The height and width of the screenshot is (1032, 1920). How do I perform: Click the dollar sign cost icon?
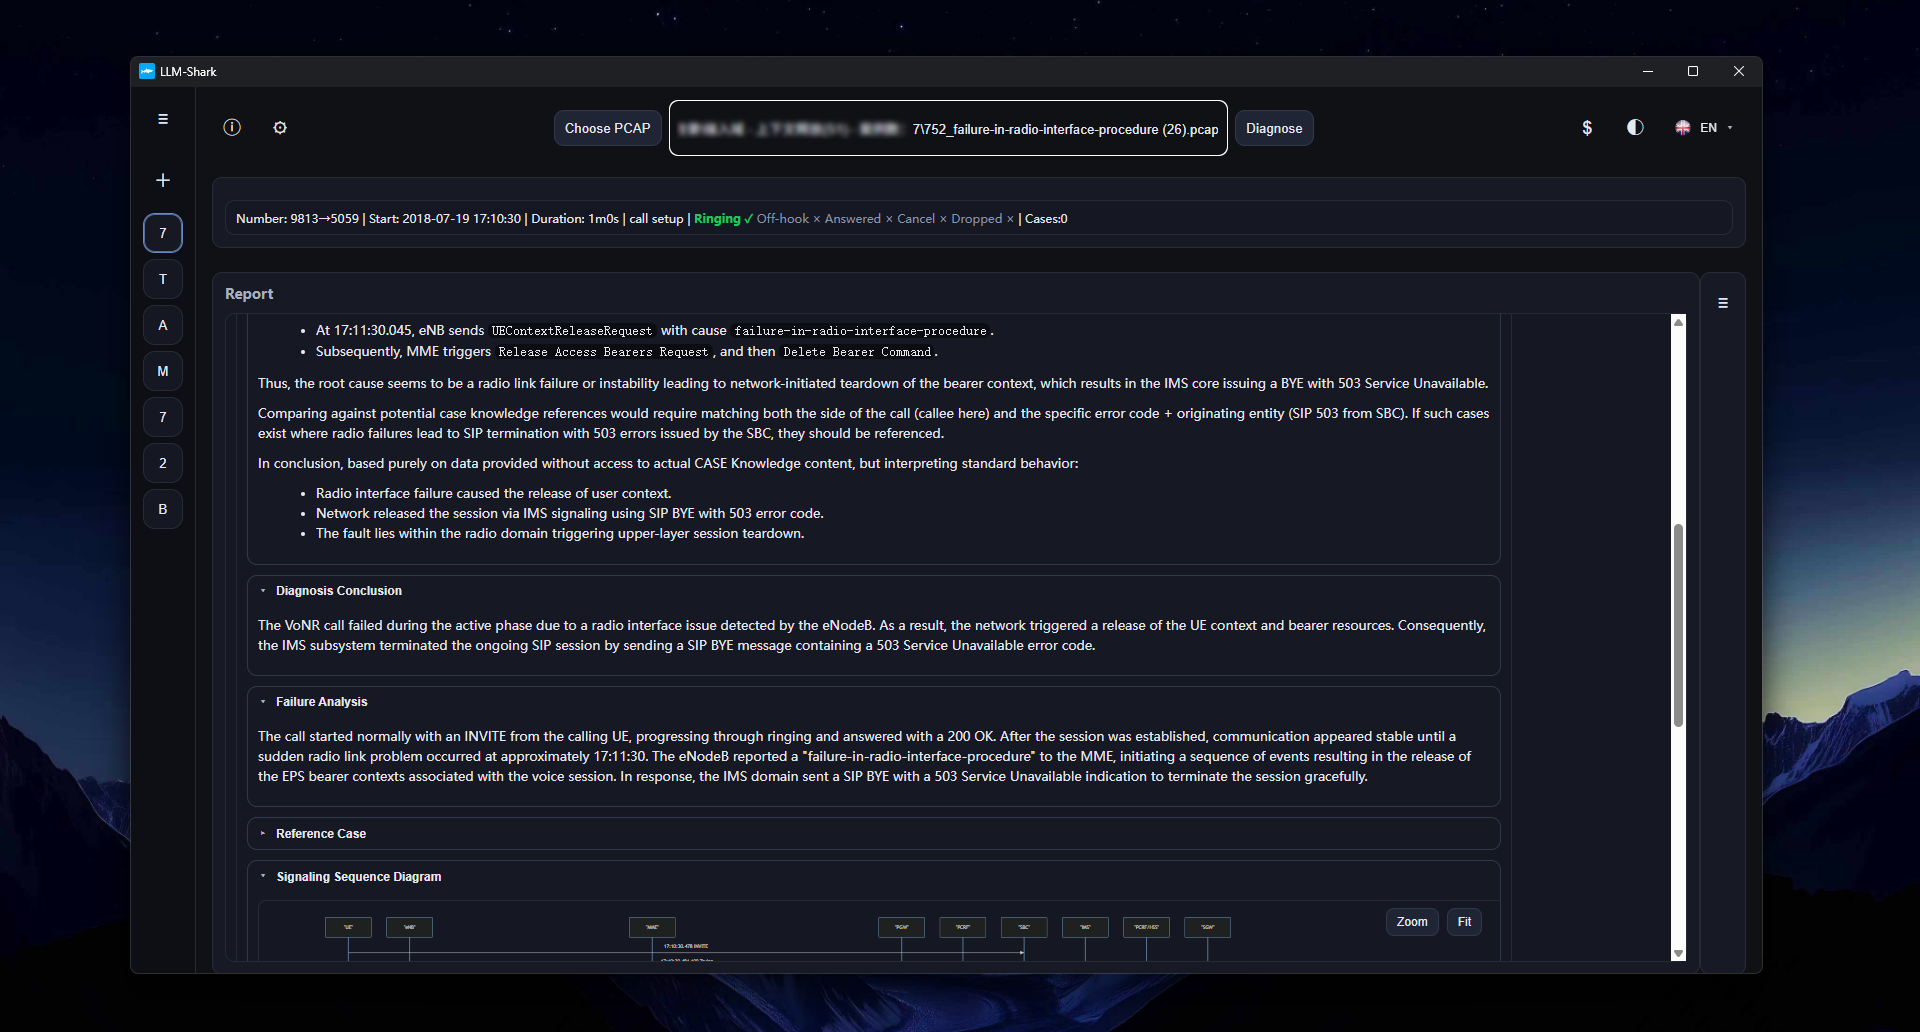point(1587,128)
